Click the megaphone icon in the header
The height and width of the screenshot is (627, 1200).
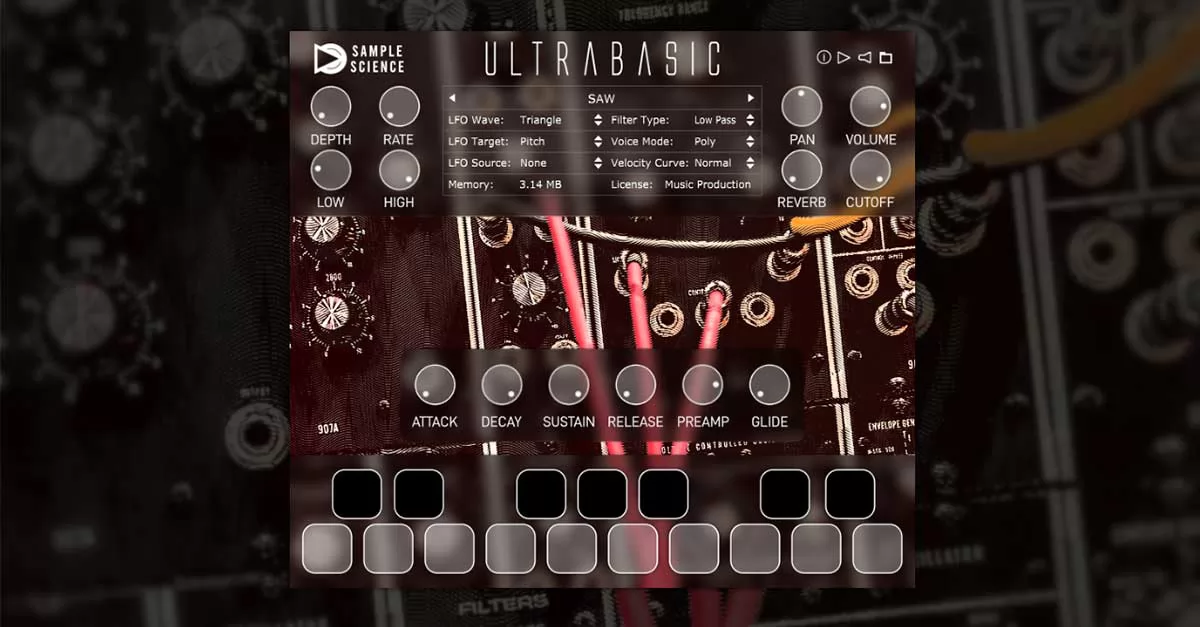(865, 58)
